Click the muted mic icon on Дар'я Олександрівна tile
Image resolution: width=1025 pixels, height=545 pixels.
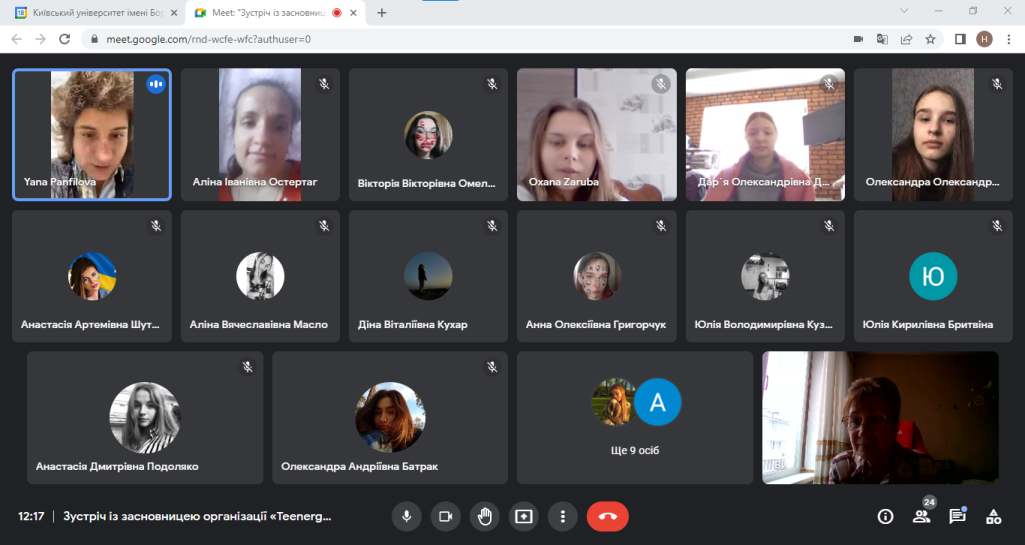[829, 84]
